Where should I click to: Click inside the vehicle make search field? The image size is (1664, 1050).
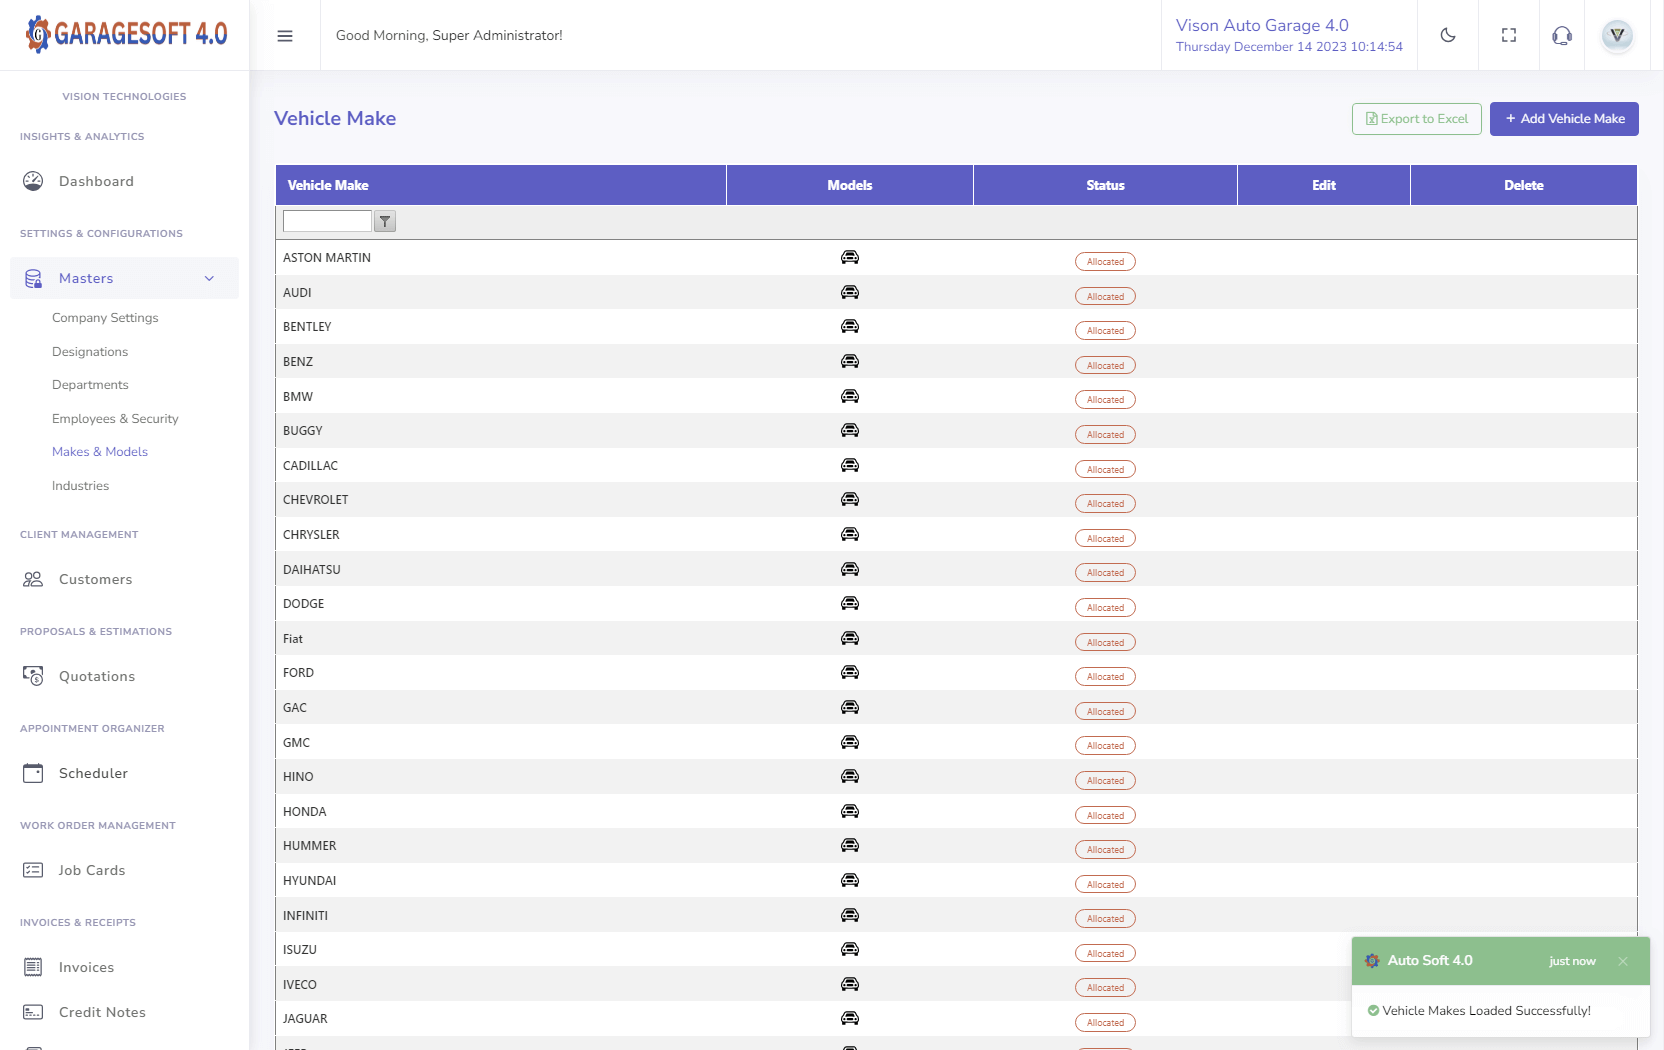[x=326, y=221]
